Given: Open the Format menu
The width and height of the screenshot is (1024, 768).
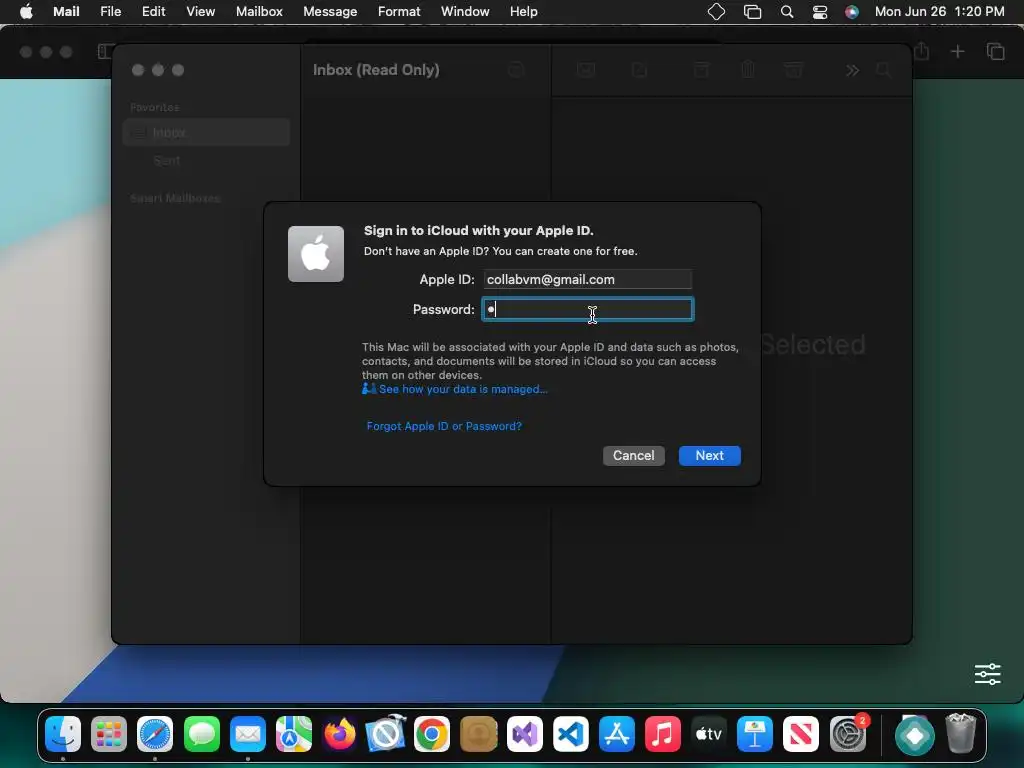Looking at the screenshot, I should [x=399, y=11].
